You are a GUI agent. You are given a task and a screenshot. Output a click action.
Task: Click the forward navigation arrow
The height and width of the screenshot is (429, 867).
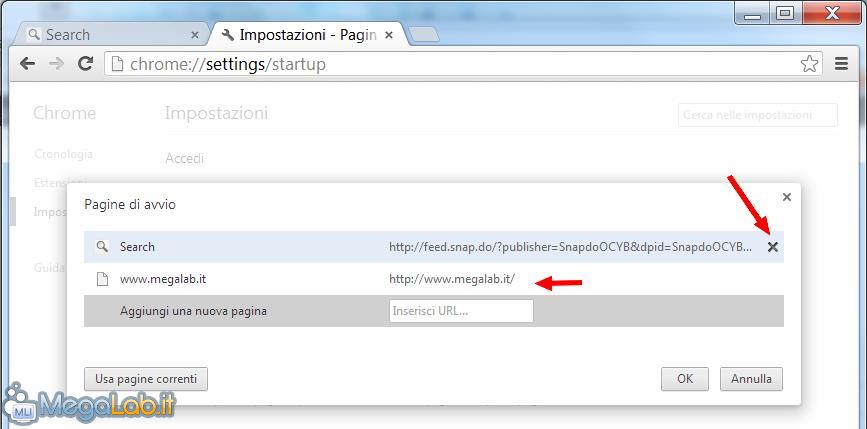[x=56, y=64]
